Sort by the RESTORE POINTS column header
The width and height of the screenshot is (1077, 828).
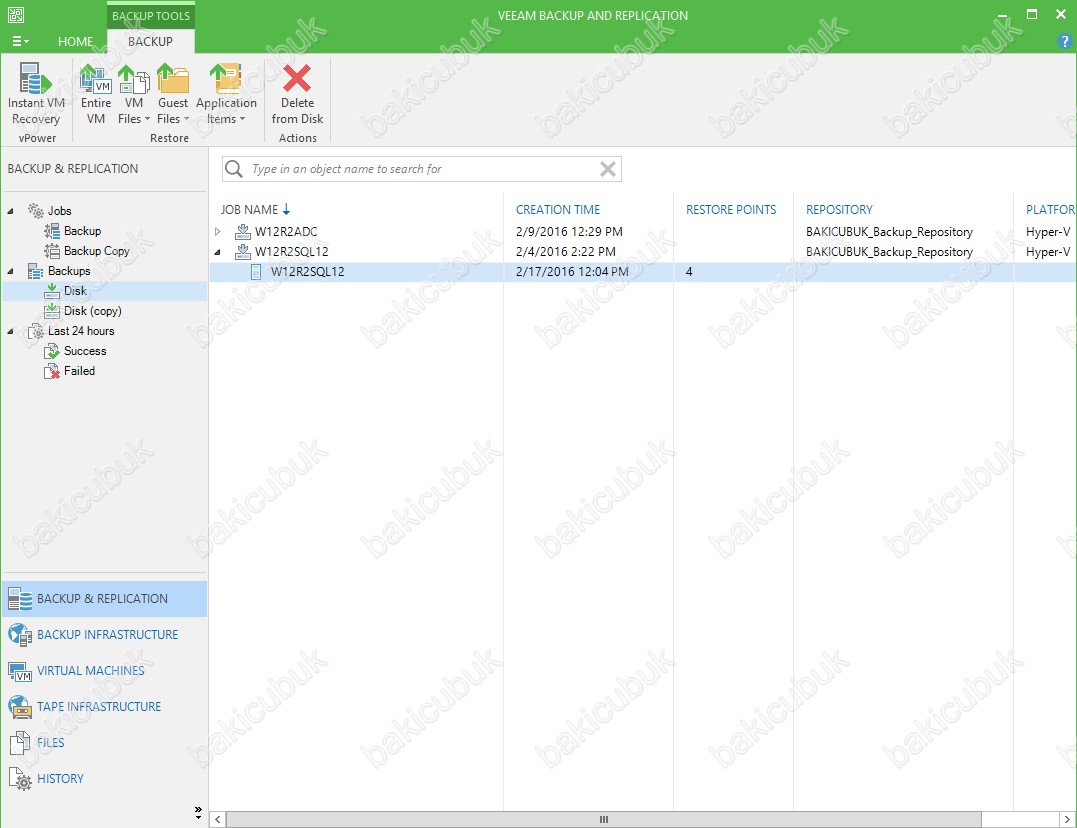coord(731,210)
